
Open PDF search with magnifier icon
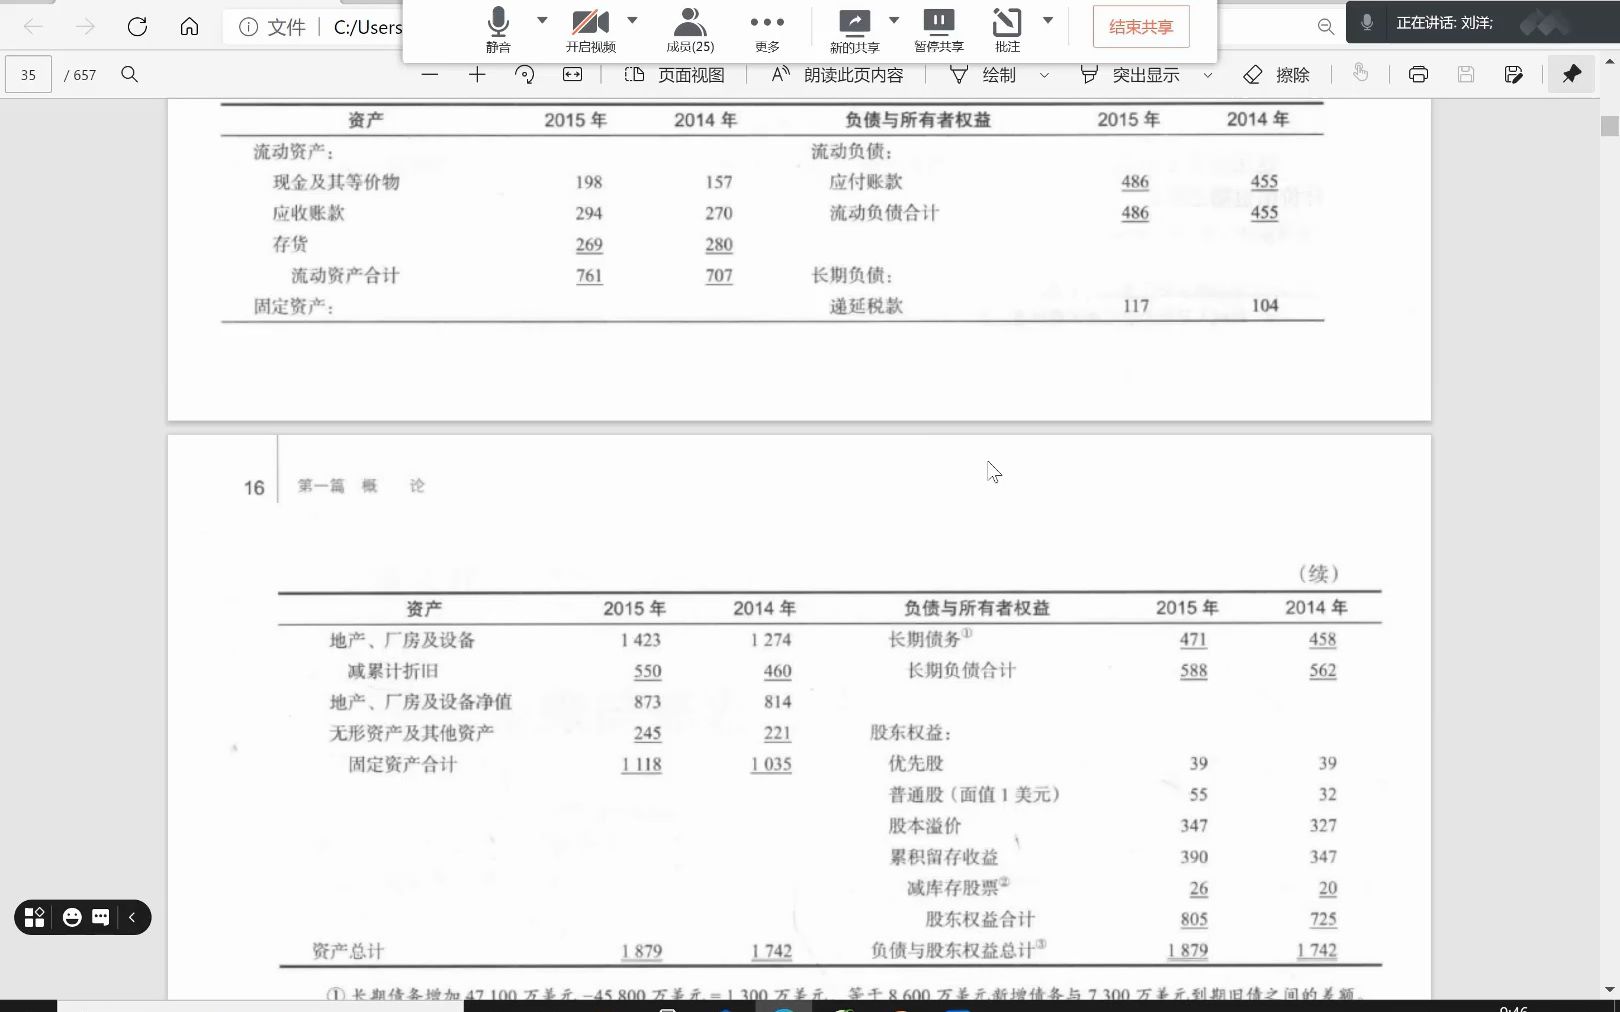point(129,74)
